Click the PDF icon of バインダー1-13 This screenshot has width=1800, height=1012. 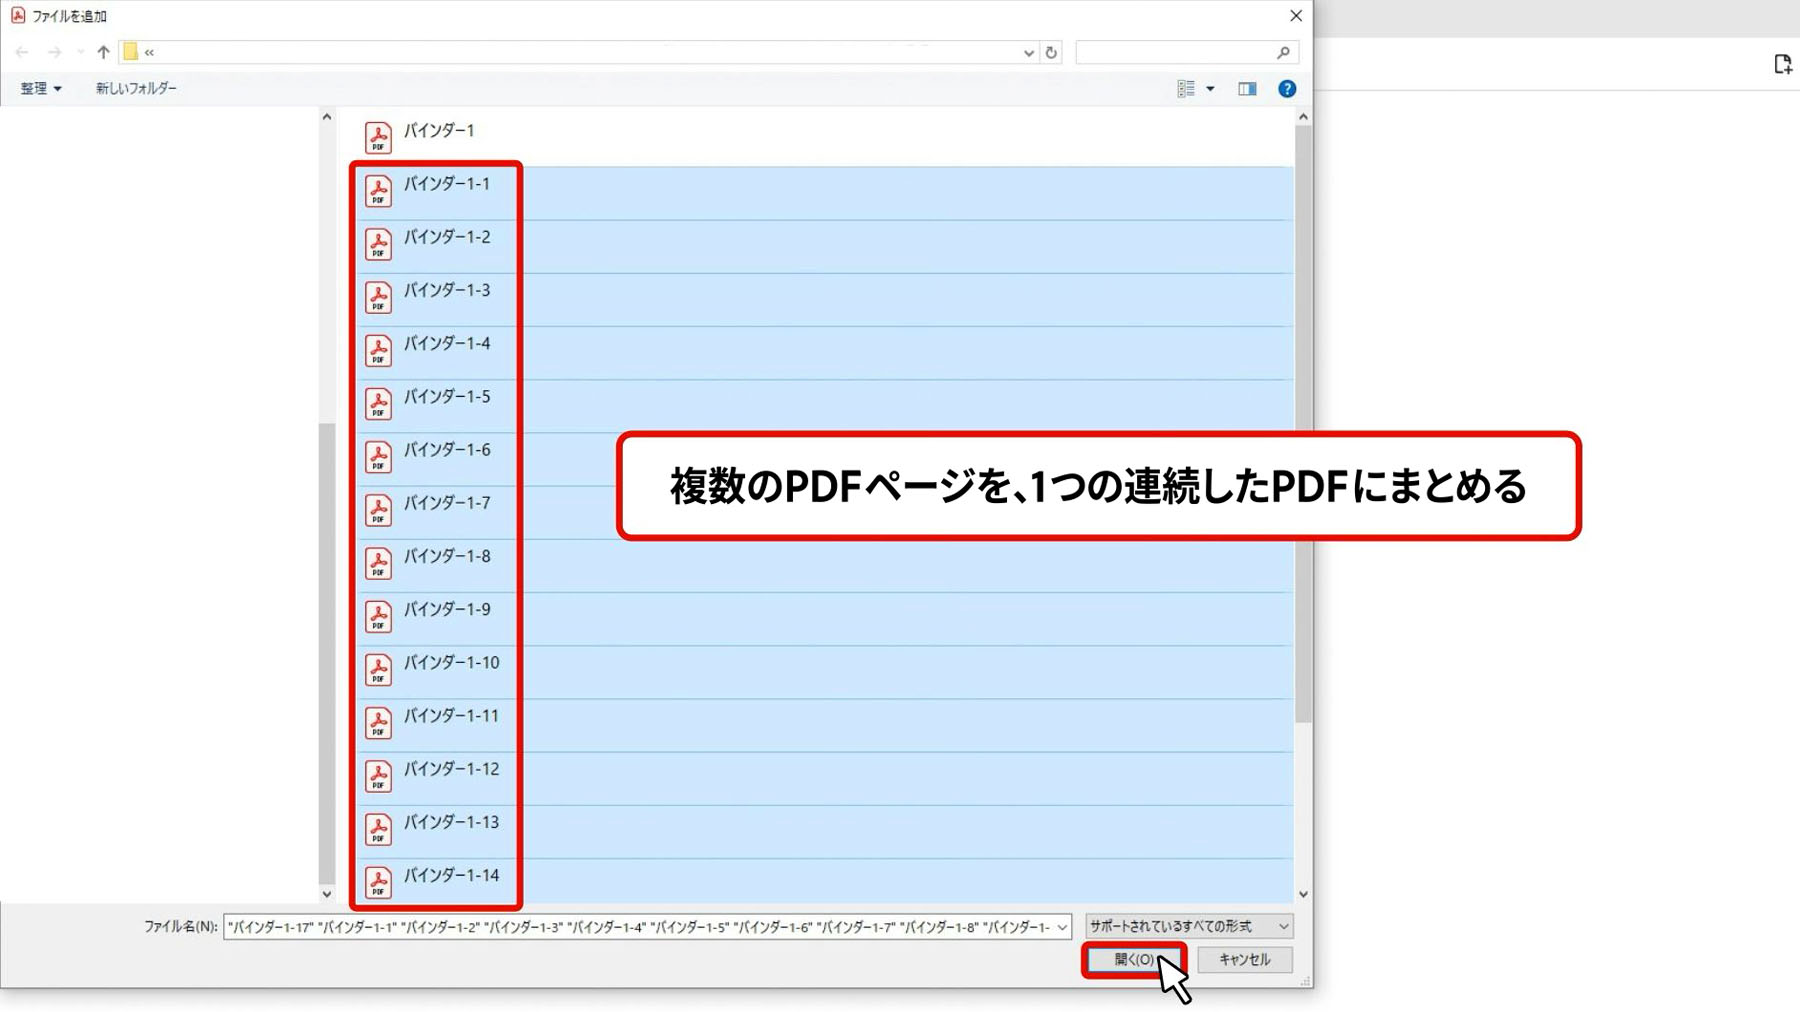(x=378, y=828)
